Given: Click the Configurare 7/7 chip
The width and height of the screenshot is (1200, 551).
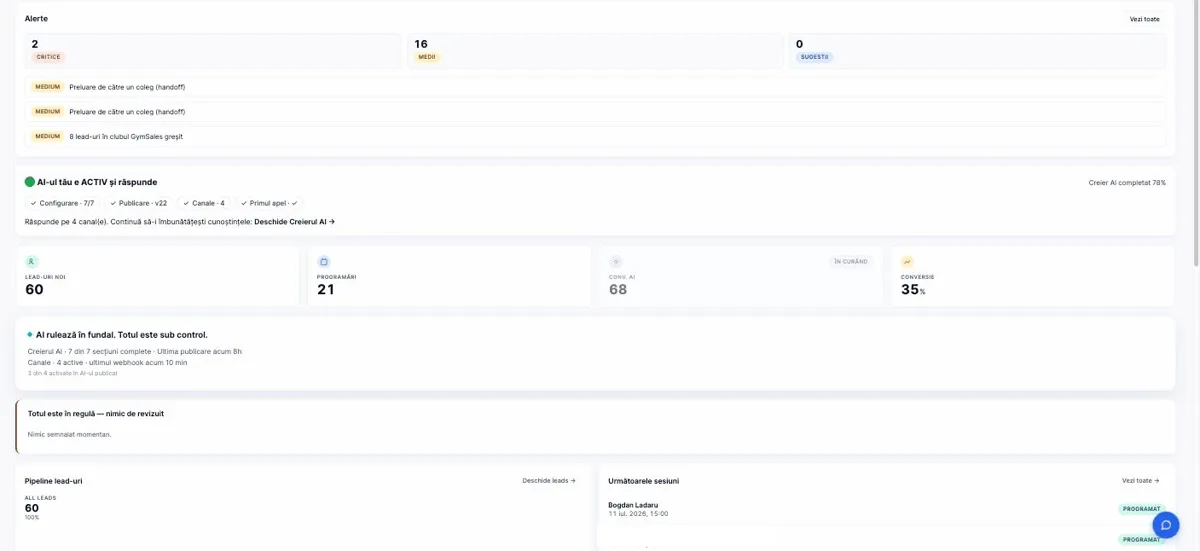Looking at the screenshot, I should tap(62, 203).
